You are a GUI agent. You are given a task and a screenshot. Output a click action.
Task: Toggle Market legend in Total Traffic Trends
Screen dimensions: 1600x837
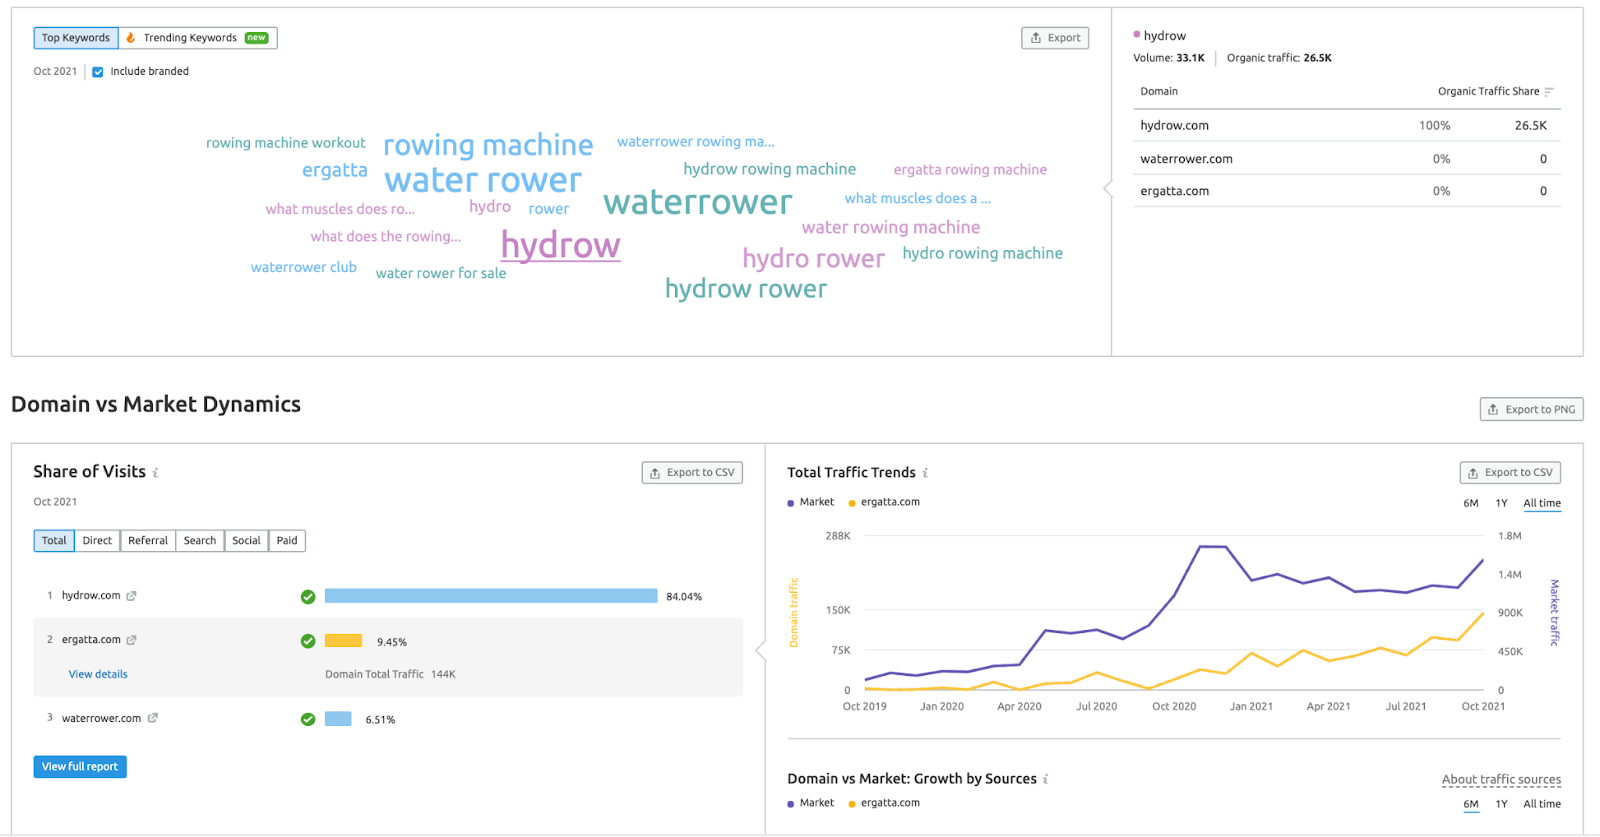tap(811, 503)
